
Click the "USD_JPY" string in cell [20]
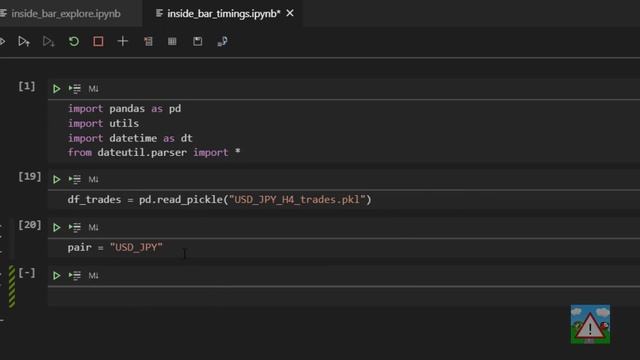(x=136, y=247)
